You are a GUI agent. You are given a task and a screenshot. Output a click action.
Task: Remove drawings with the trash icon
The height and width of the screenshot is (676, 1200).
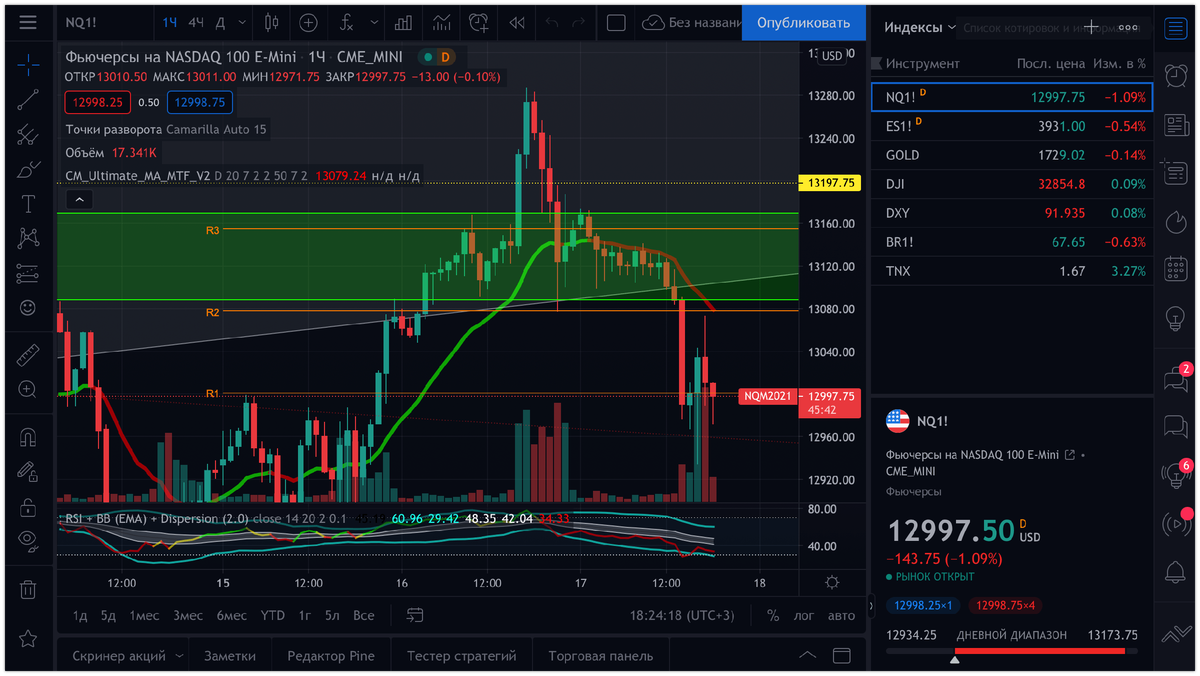pos(28,589)
